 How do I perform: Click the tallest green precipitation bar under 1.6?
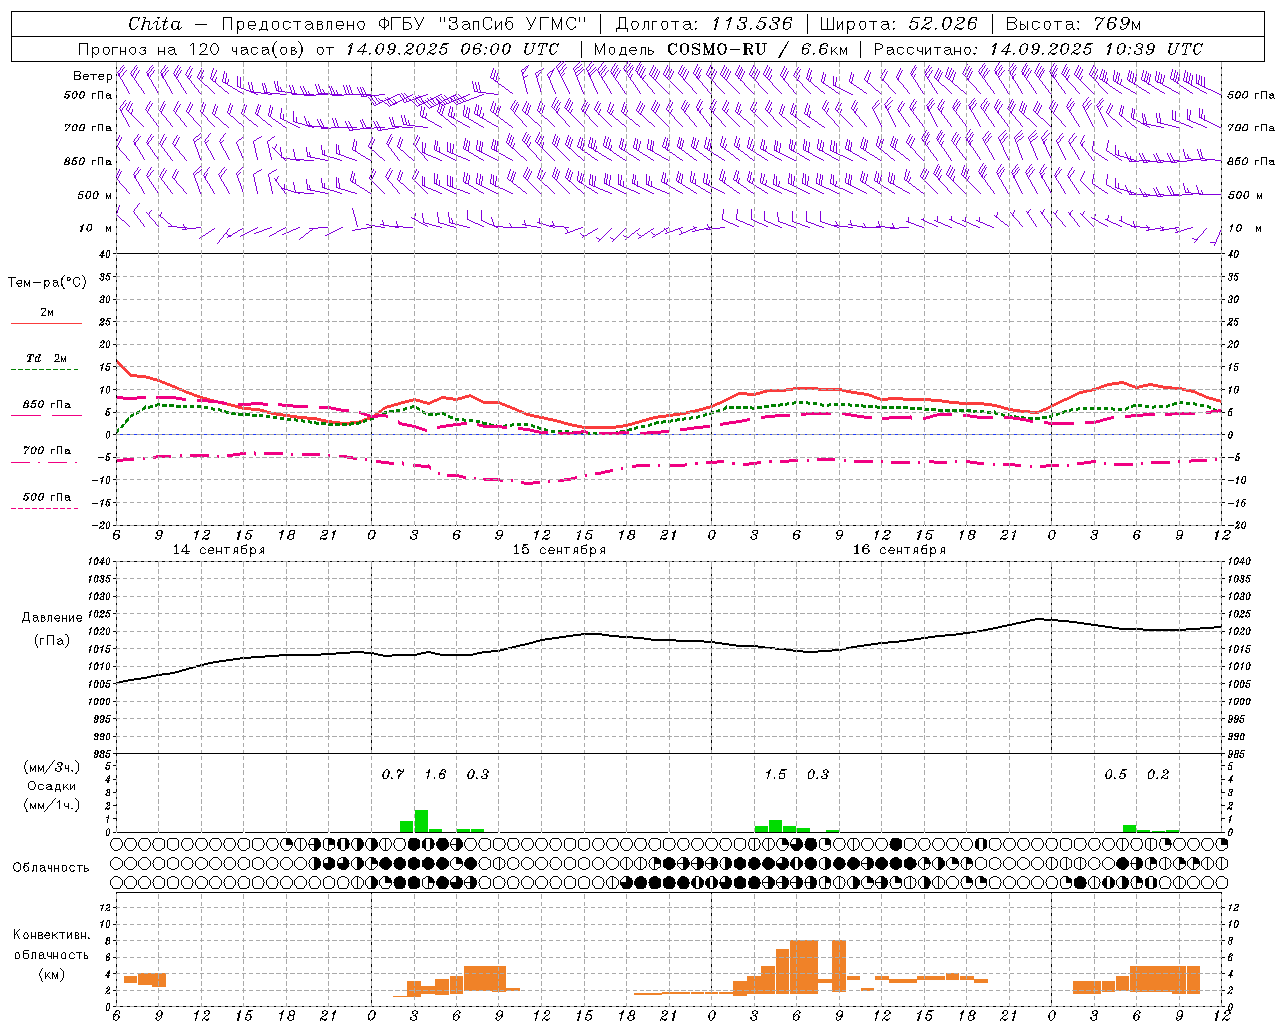coord(421,821)
